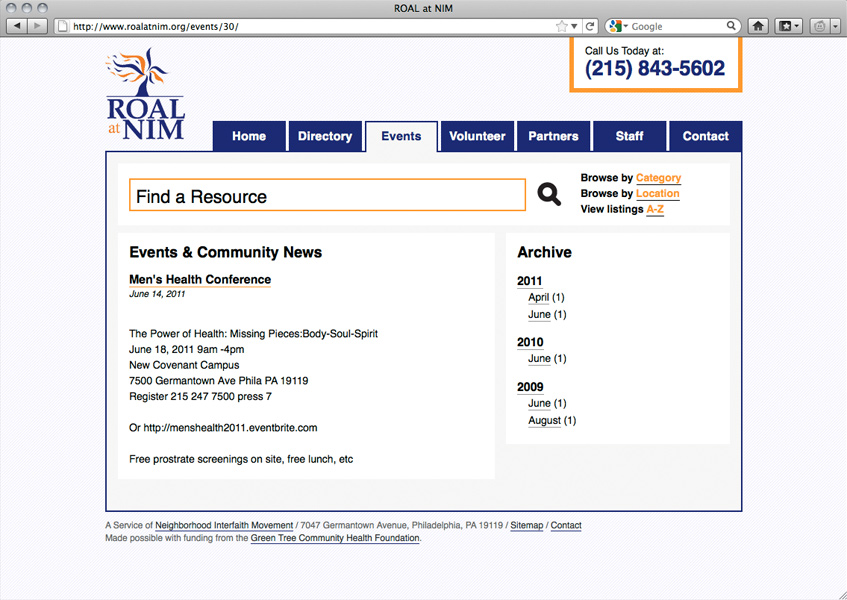Click the ROAL at NIM logo
Image resolution: width=847 pixels, height=600 pixels.
tap(145, 95)
